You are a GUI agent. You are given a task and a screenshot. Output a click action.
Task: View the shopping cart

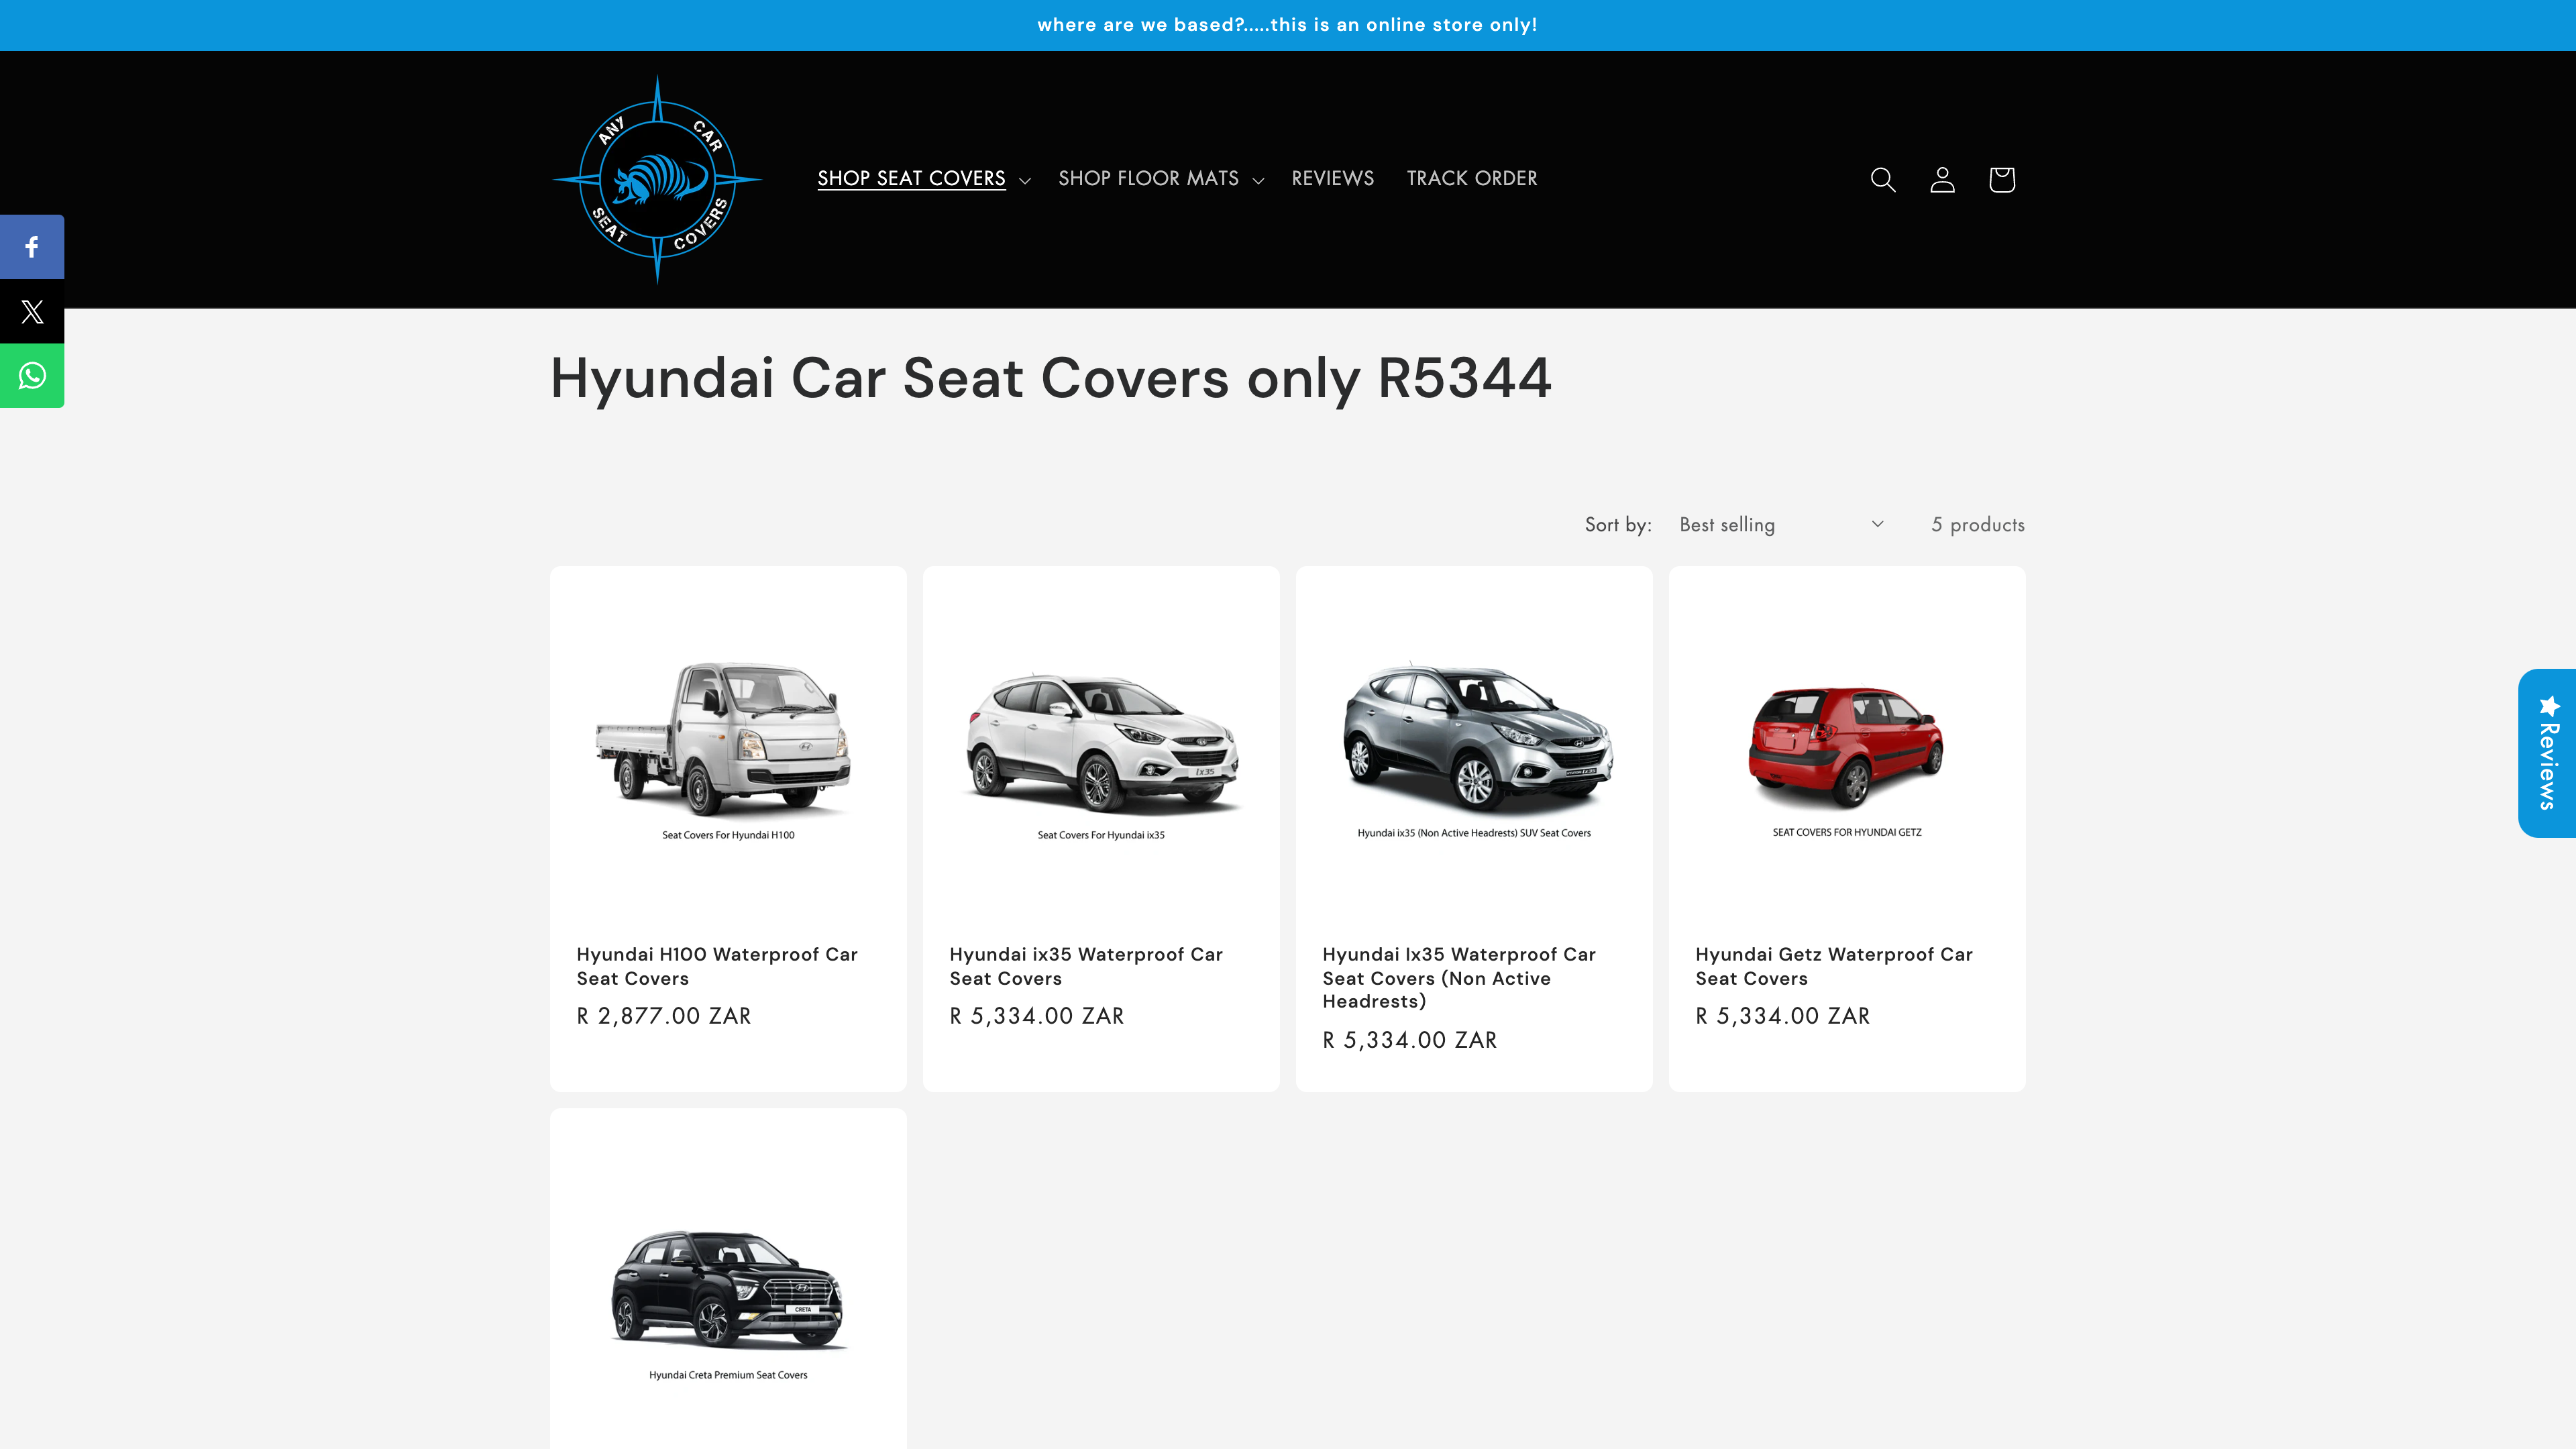(2001, 180)
